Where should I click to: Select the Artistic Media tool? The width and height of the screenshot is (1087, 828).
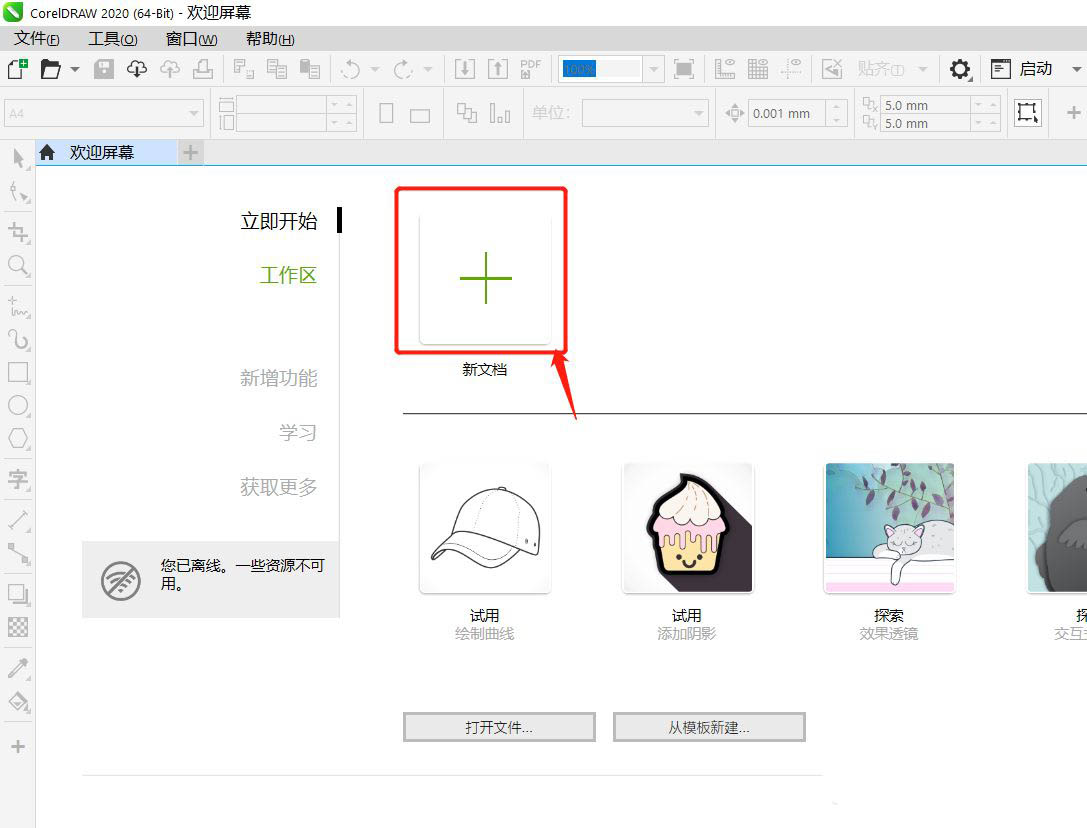[18, 340]
